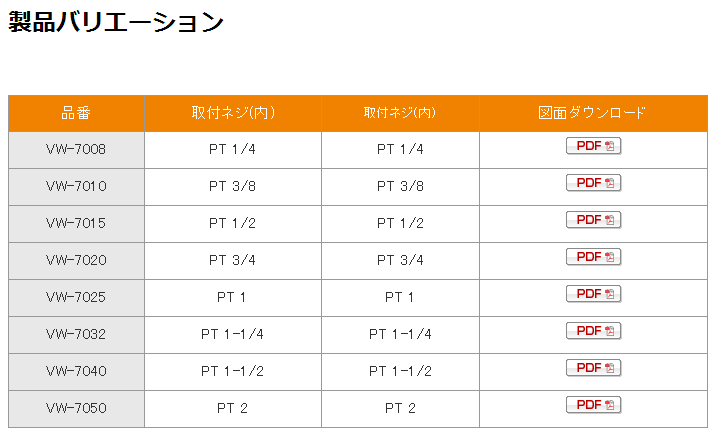Click the PDF button for VW-7015

(x=593, y=220)
